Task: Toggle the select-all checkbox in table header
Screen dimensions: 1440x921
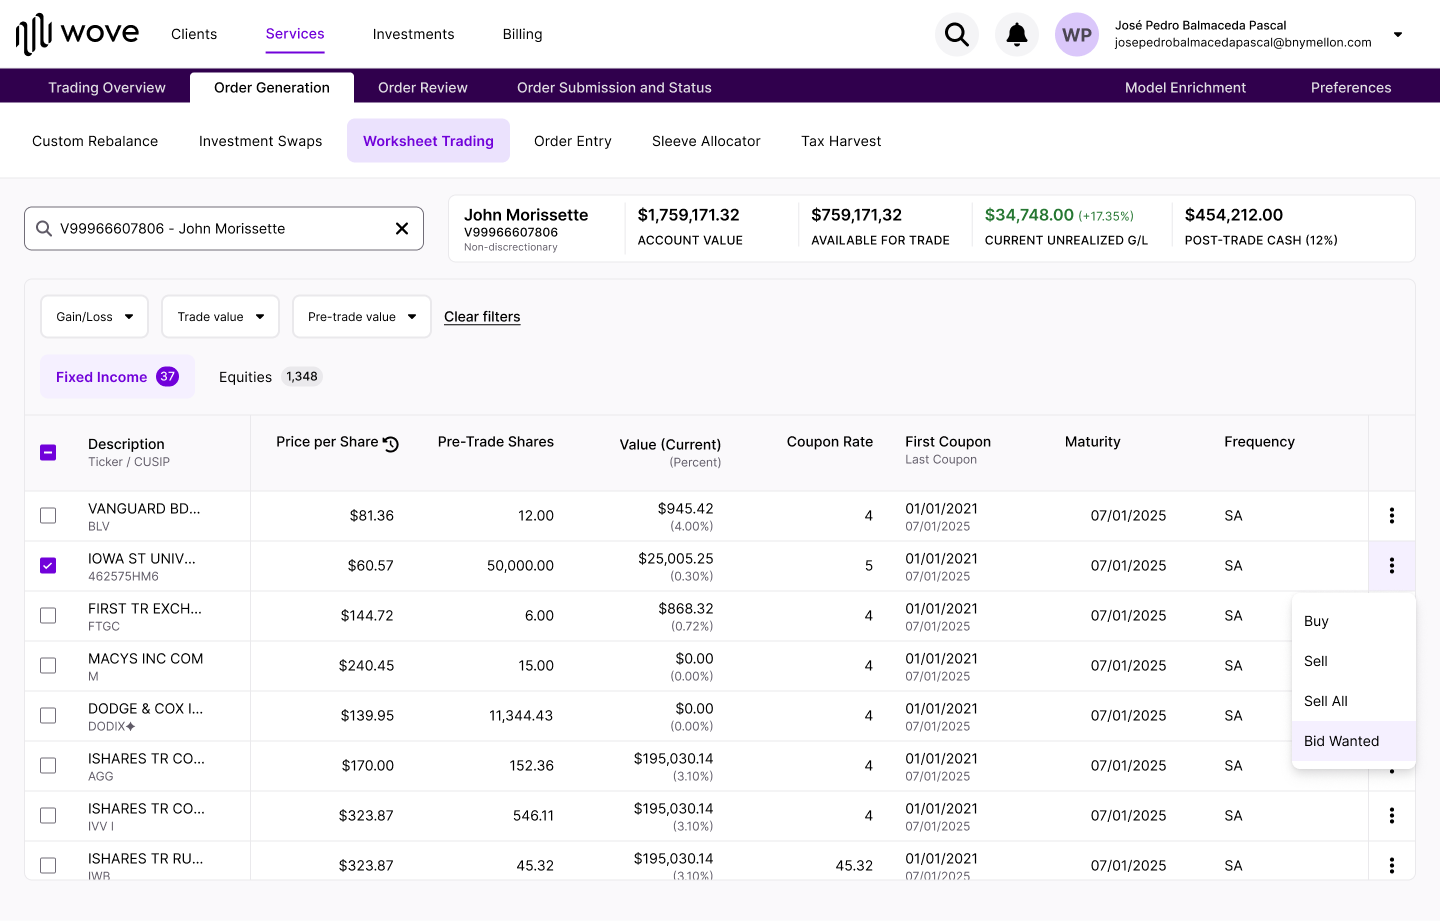Action: pos(48,452)
